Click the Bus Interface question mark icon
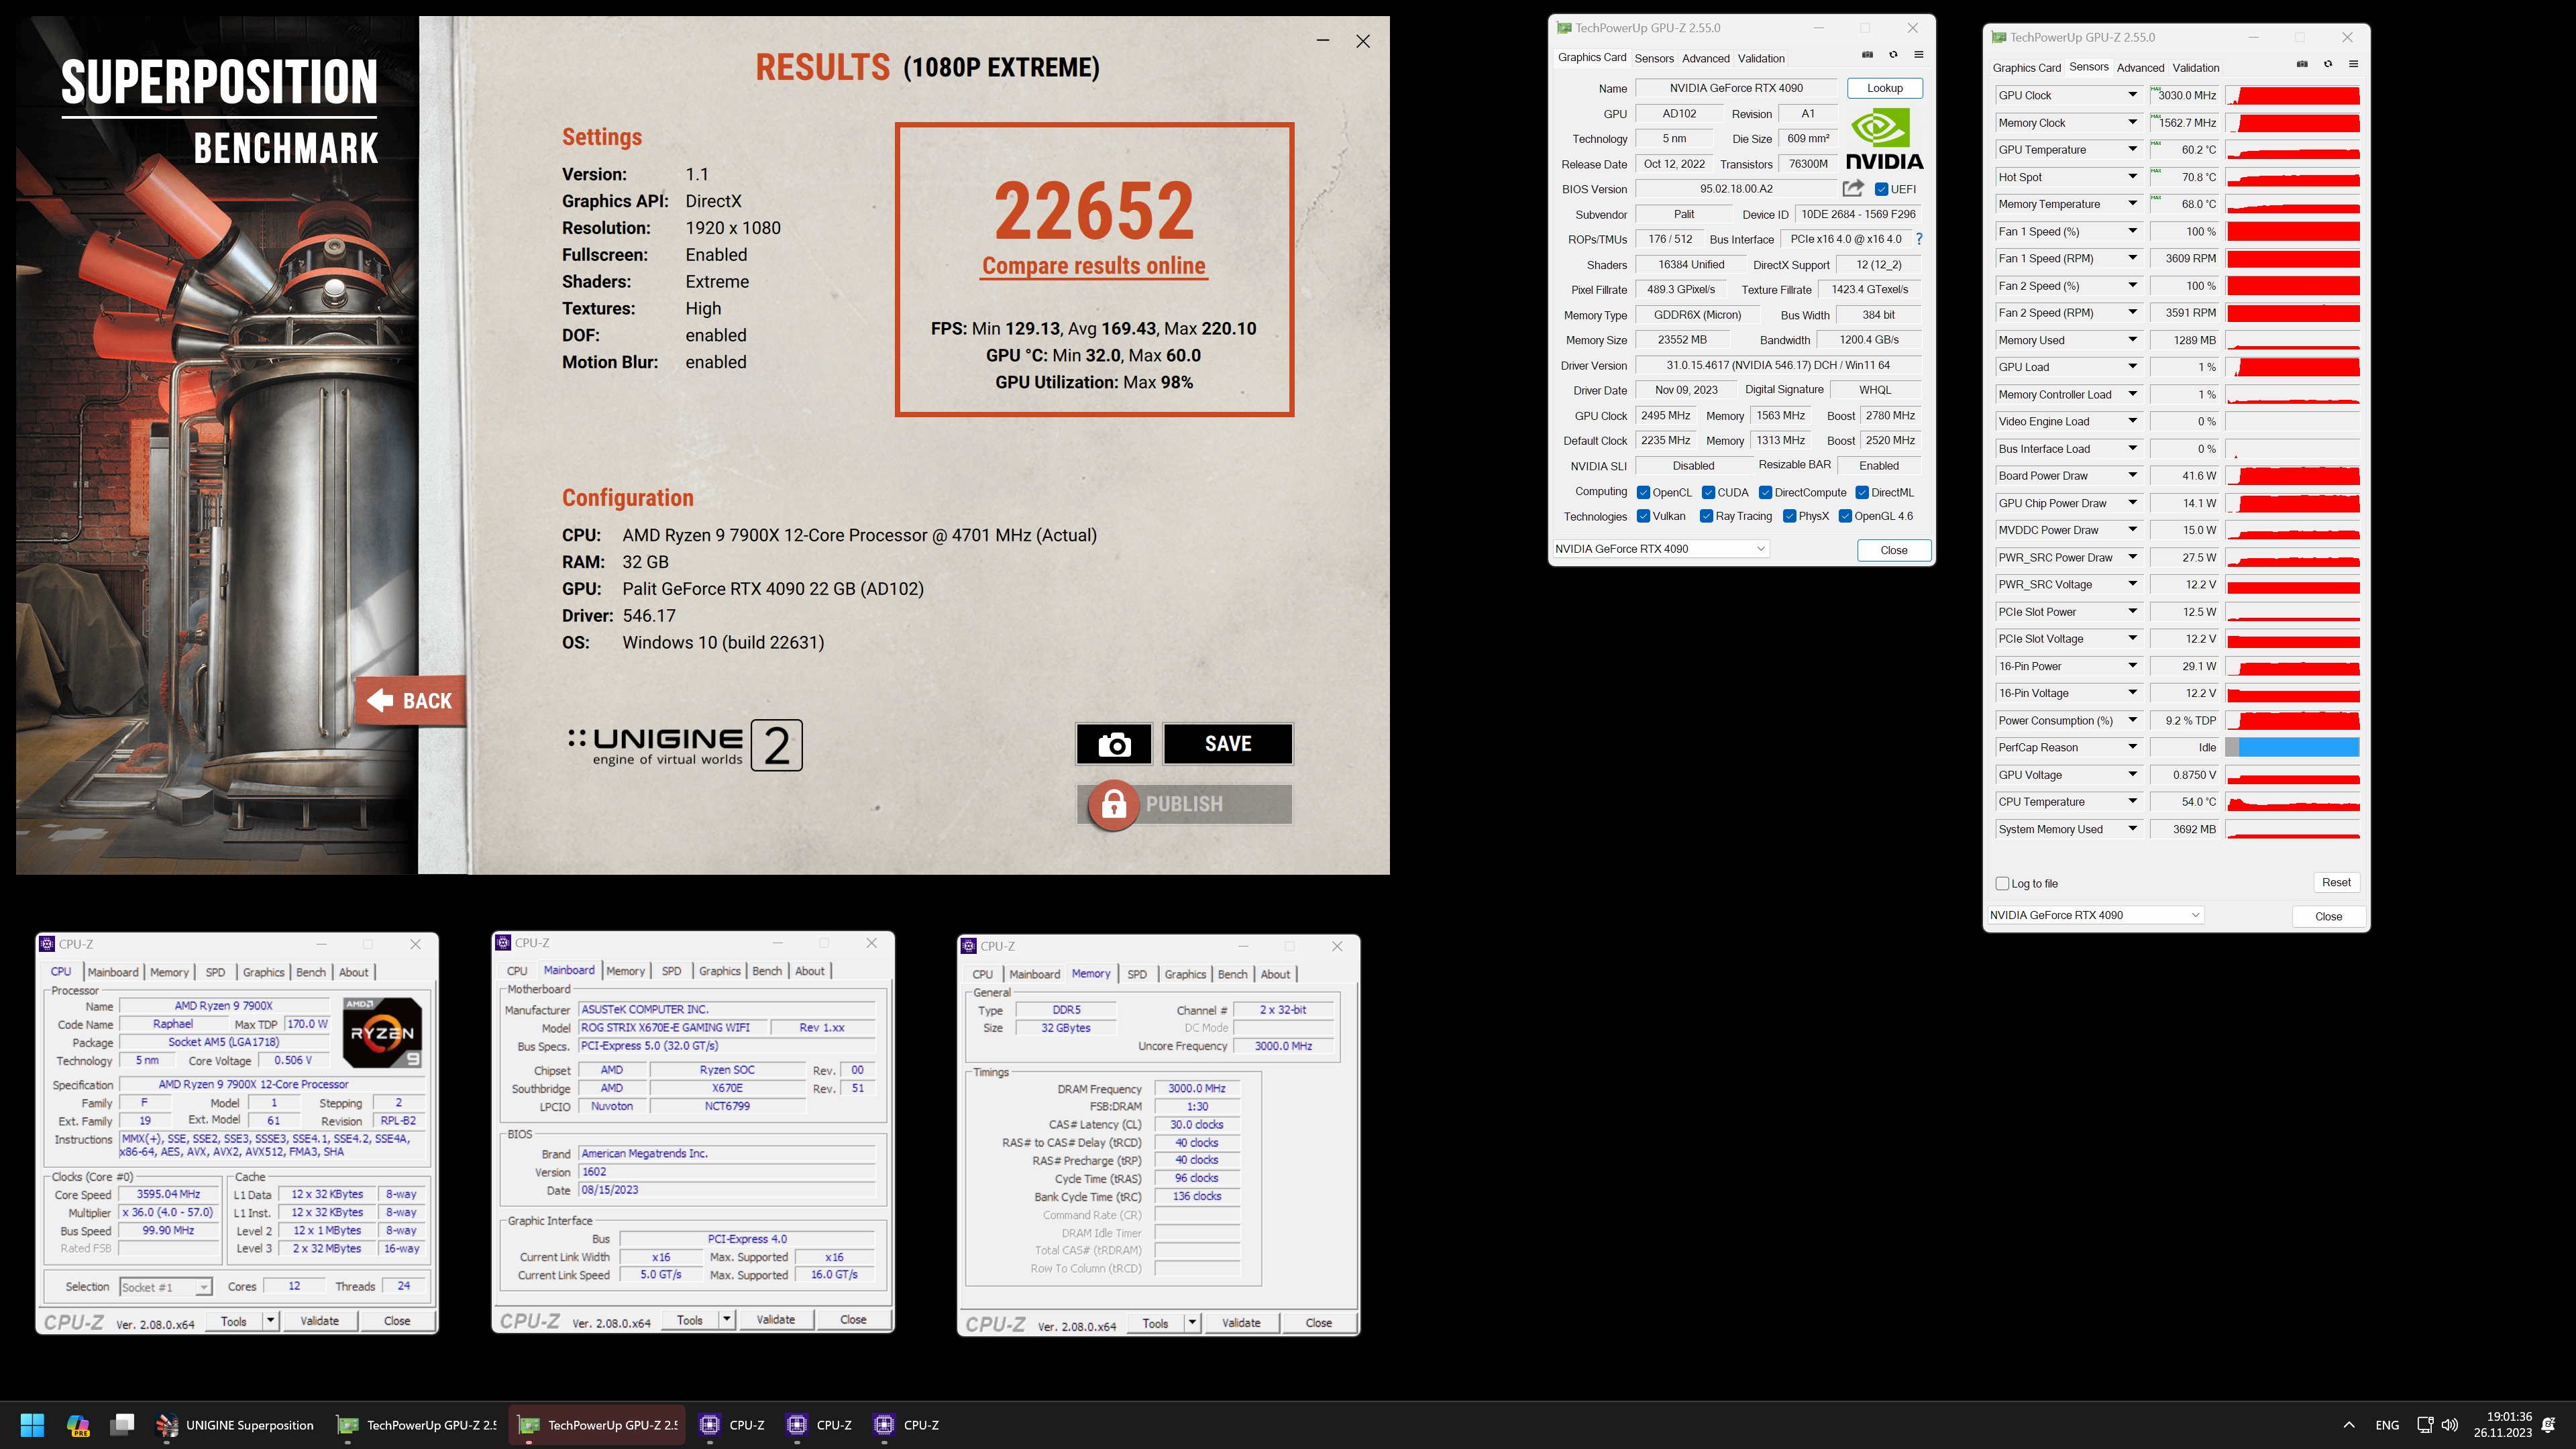This screenshot has width=2576, height=1449. pos(1919,239)
